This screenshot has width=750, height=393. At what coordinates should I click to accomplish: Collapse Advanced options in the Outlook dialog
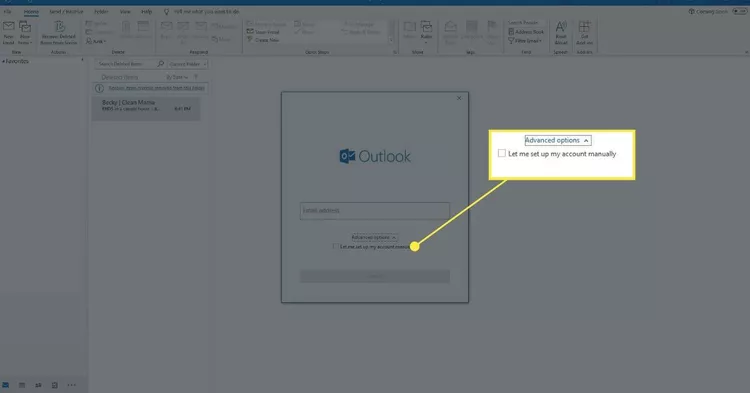(374, 237)
